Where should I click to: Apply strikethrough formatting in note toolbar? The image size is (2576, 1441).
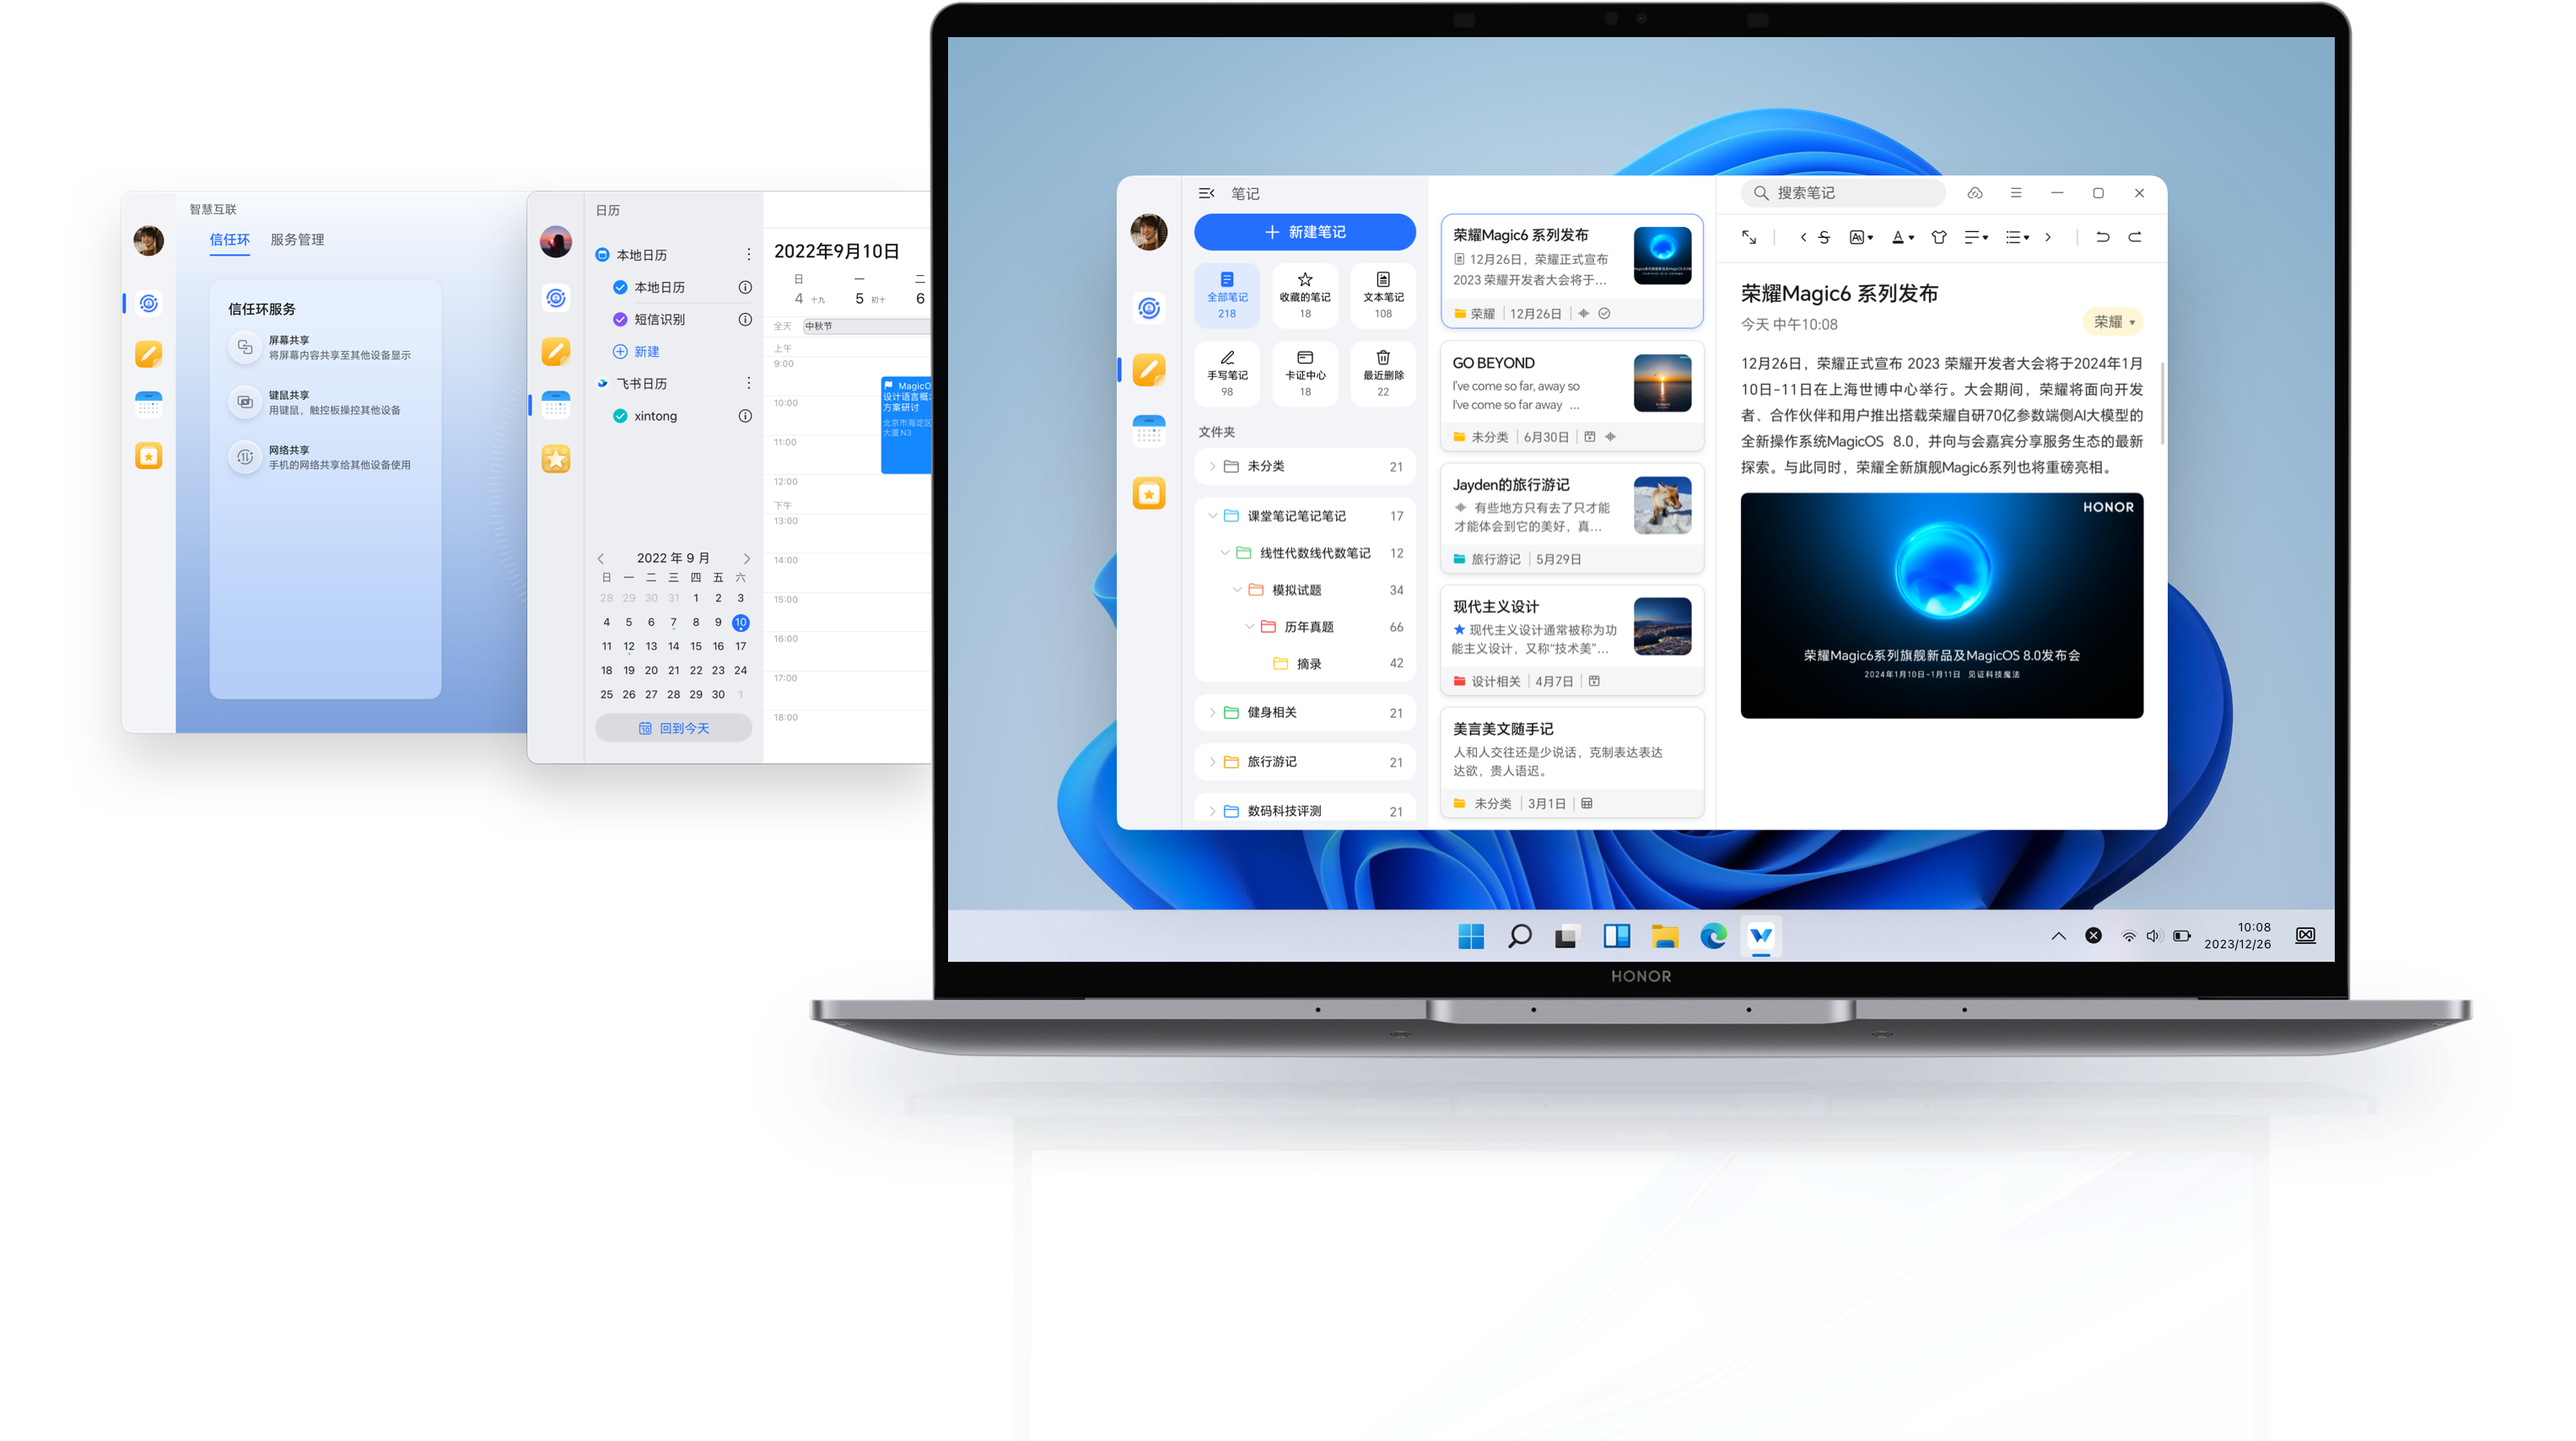tap(1824, 237)
